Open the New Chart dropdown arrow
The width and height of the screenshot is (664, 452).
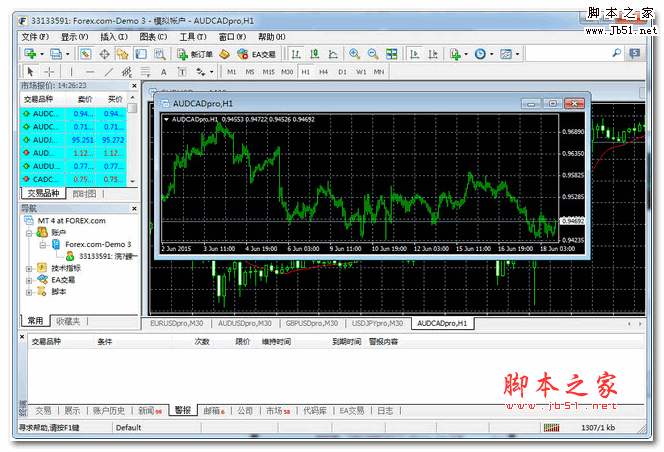42,54
